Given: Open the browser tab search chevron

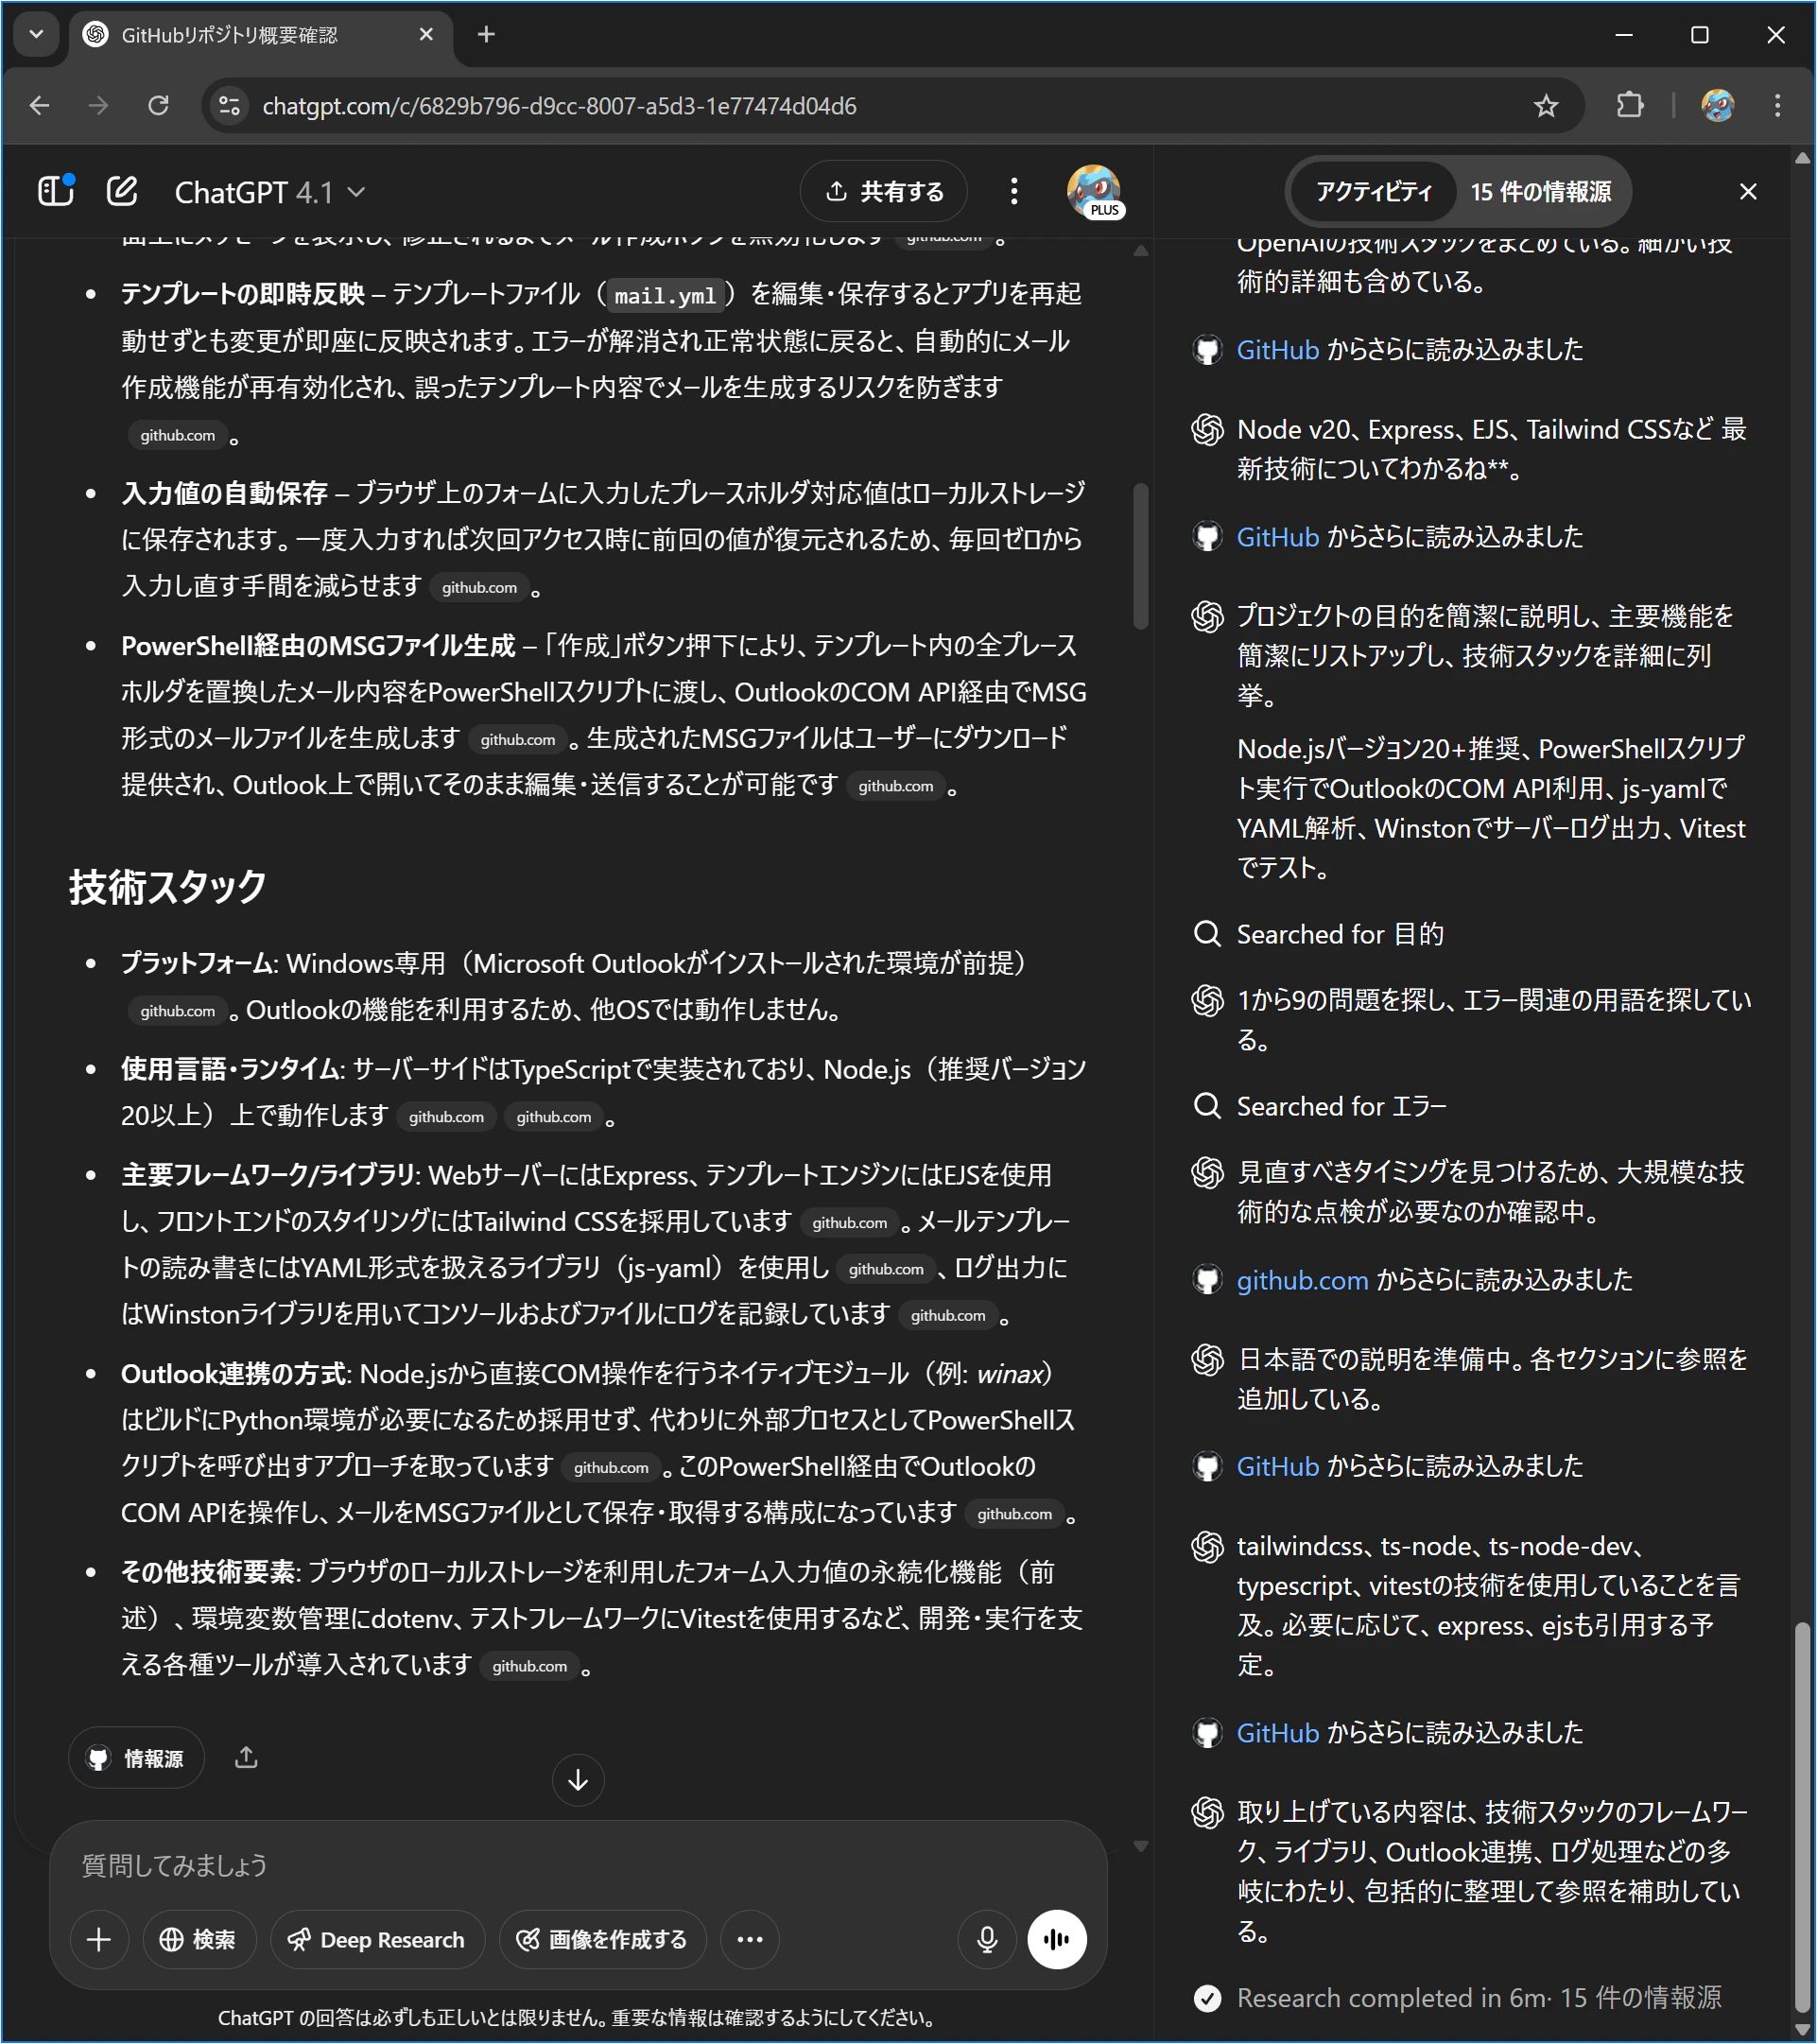Looking at the screenshot, I should point(36,34).
